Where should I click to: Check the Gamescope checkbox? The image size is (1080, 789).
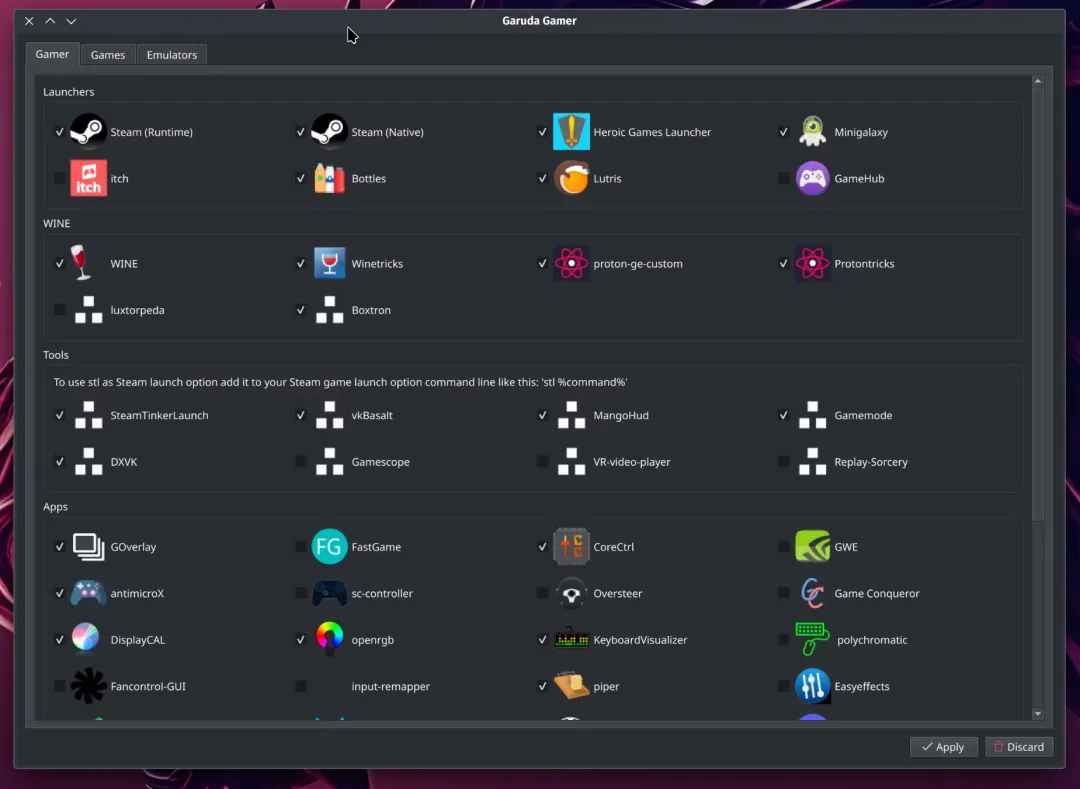coord(301,461)
